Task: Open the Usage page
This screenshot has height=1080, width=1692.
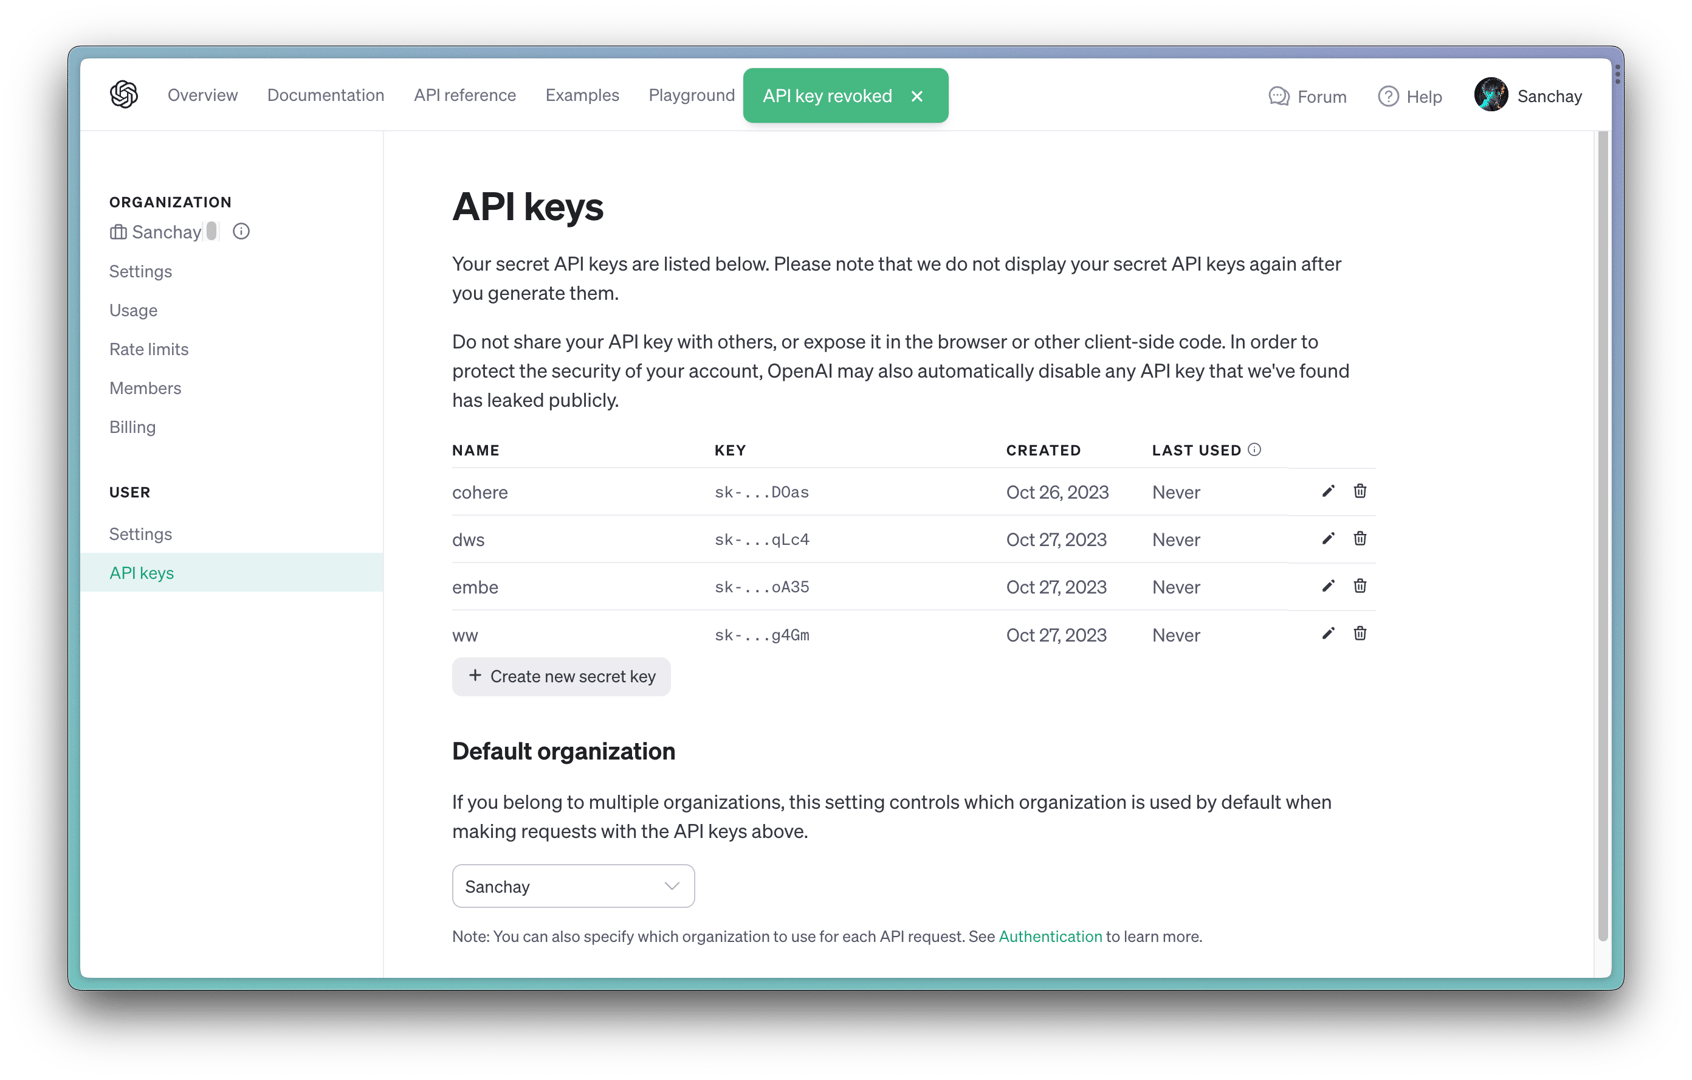Action: 133,310
